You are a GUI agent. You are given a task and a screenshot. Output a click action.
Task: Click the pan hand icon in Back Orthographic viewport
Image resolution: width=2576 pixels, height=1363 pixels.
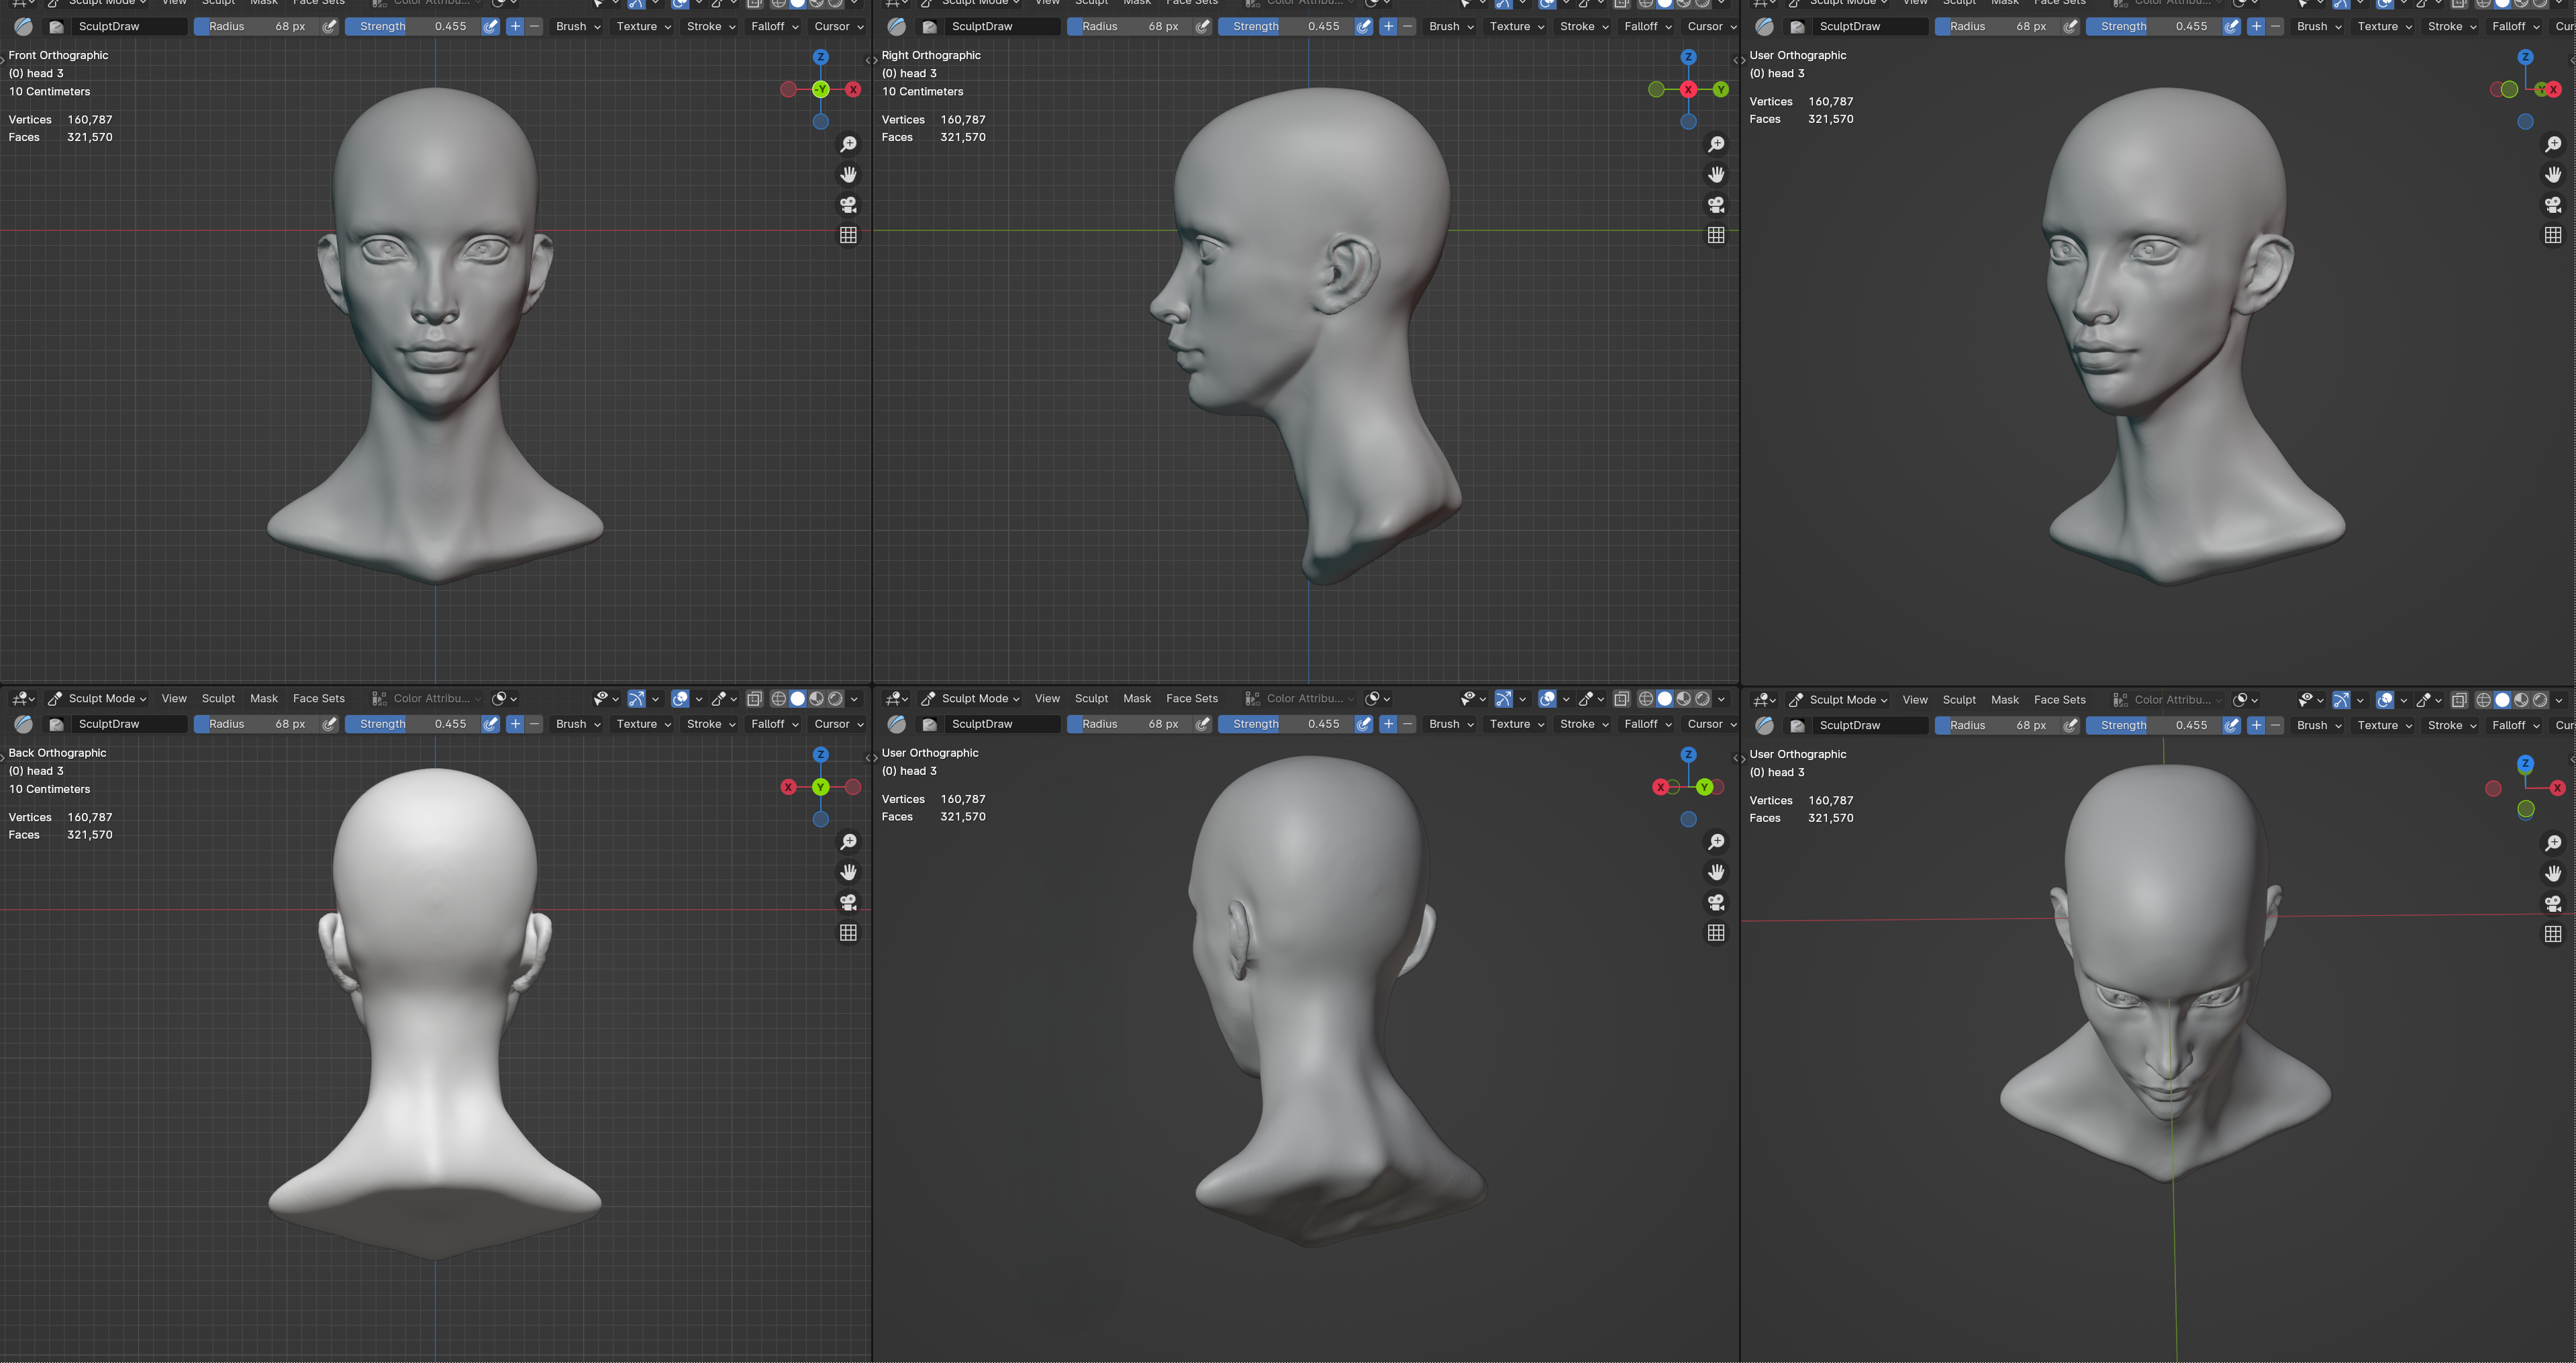pos(848,872)
